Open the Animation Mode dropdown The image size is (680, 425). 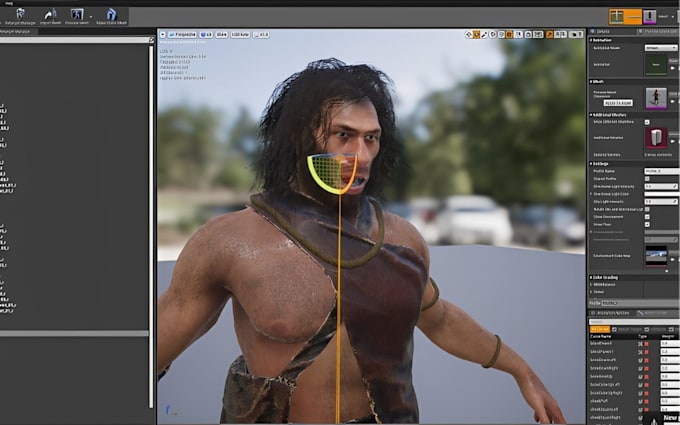click(660, 48)
